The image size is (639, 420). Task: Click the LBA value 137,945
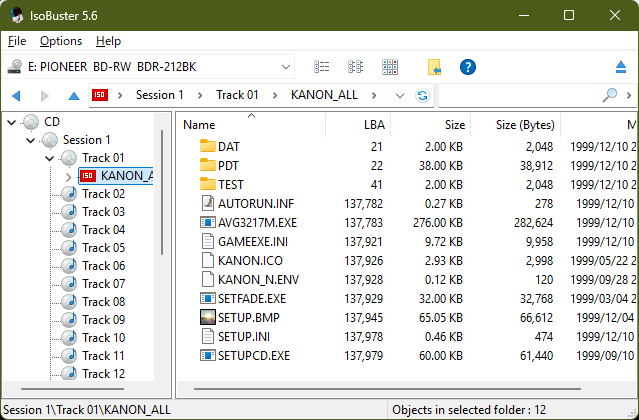(364, 317)
